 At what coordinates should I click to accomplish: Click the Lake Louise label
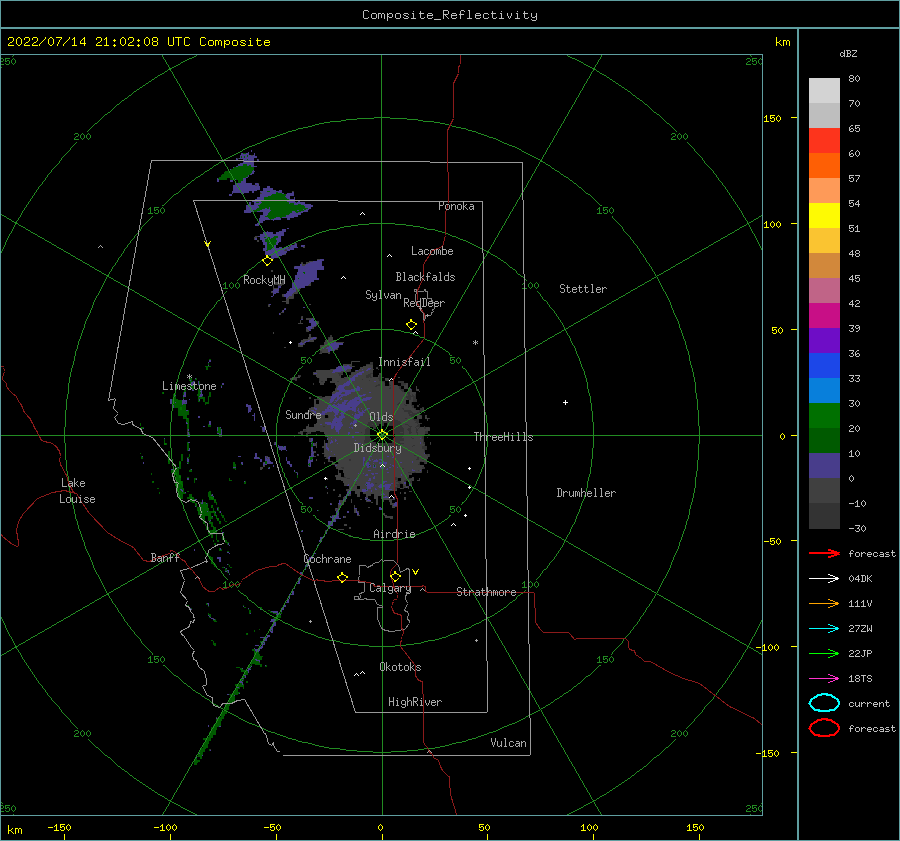coord(77,491)
